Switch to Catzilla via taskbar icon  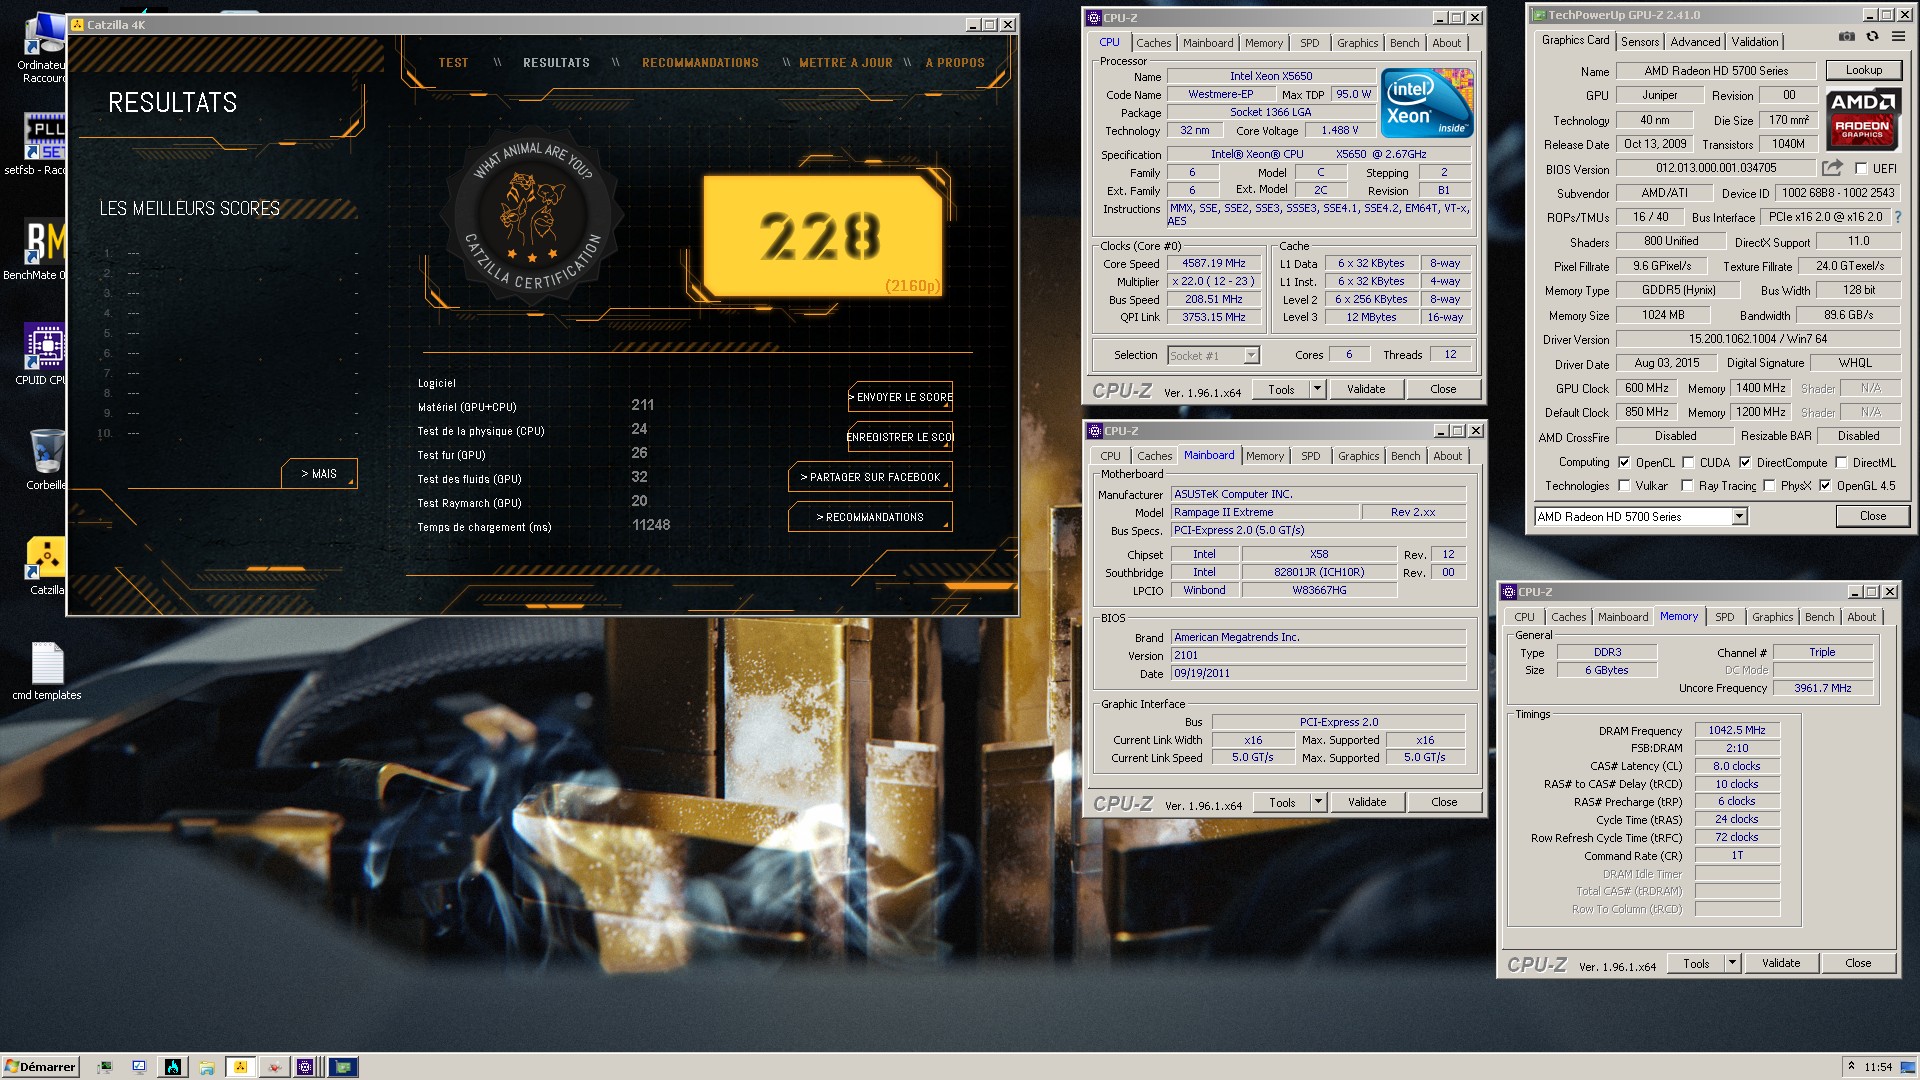240,1067
